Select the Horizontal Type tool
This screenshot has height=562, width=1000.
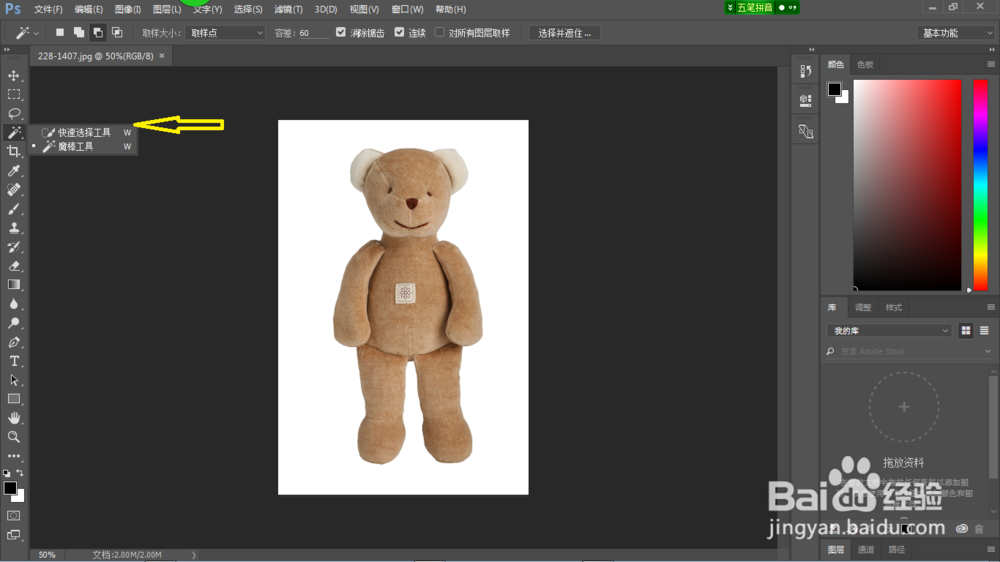pos(13,361)
